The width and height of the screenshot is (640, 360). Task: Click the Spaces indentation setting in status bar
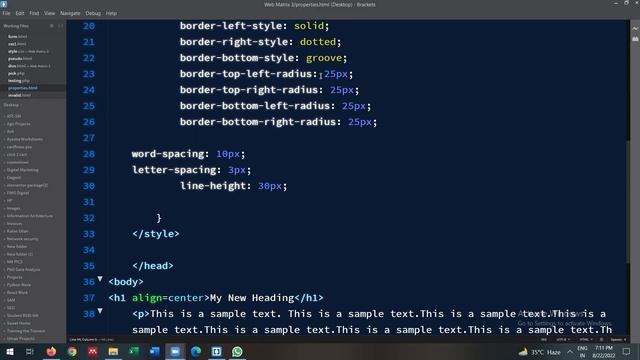618,340
